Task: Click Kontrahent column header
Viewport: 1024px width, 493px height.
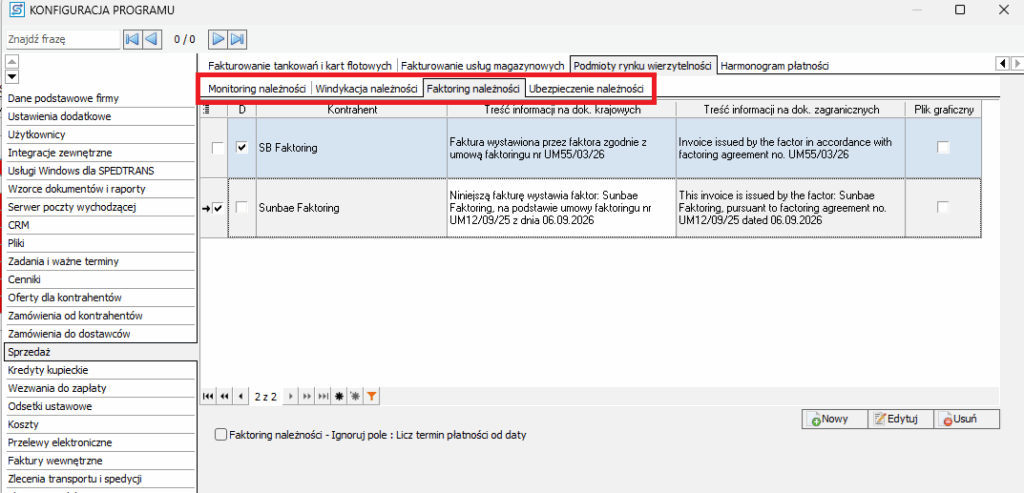Action: 352,110
